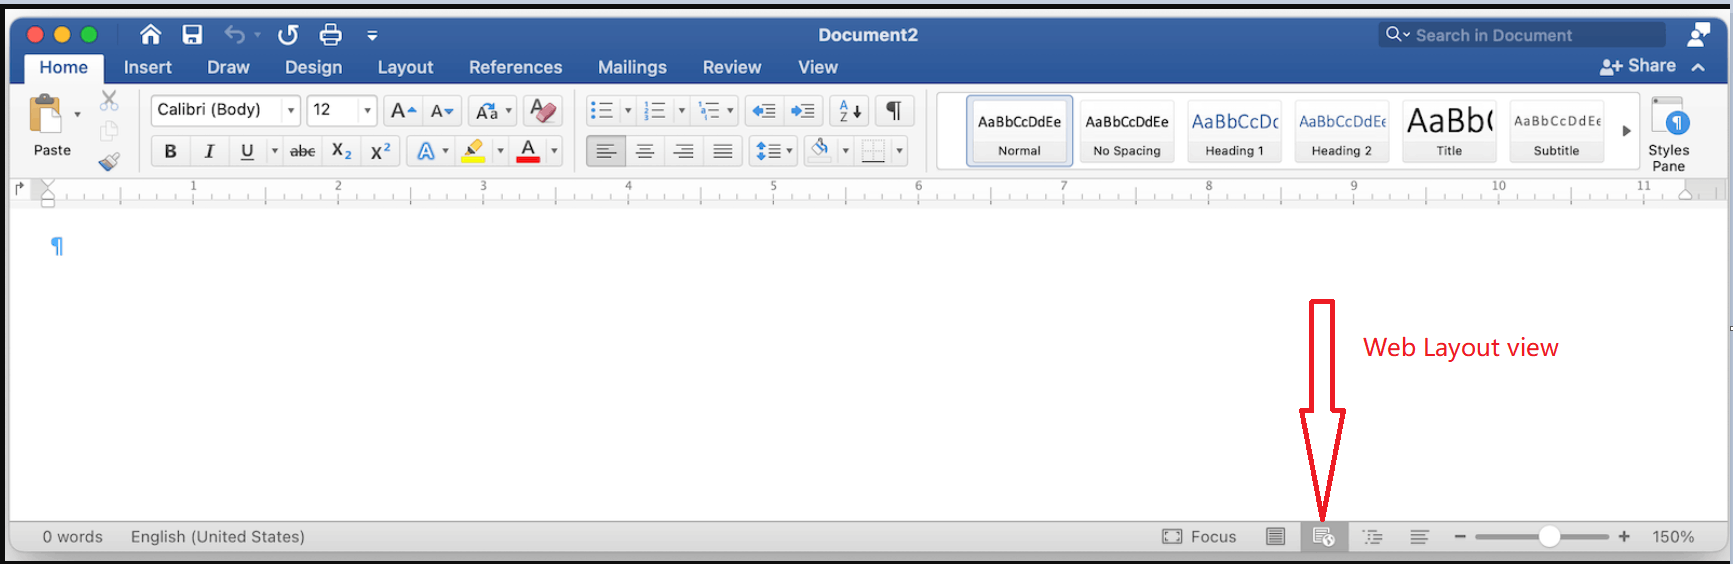Screen dimensions: 1733x564
Task: Click the 150% zoom level
Action: tap(1673, 537)
